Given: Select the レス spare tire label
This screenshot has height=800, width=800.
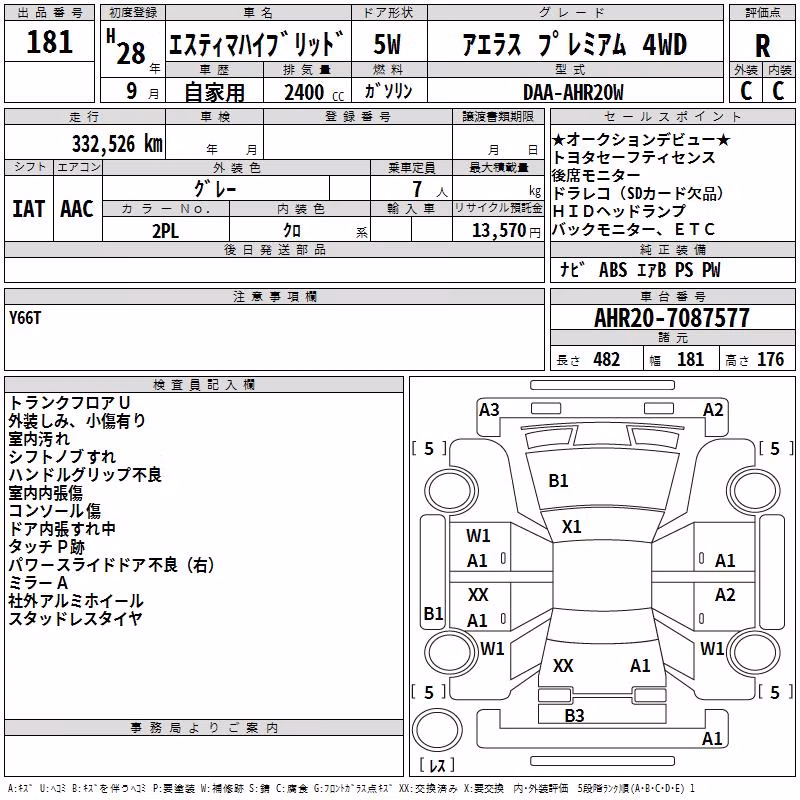Looking at the screenshot, I should point(437,765).
